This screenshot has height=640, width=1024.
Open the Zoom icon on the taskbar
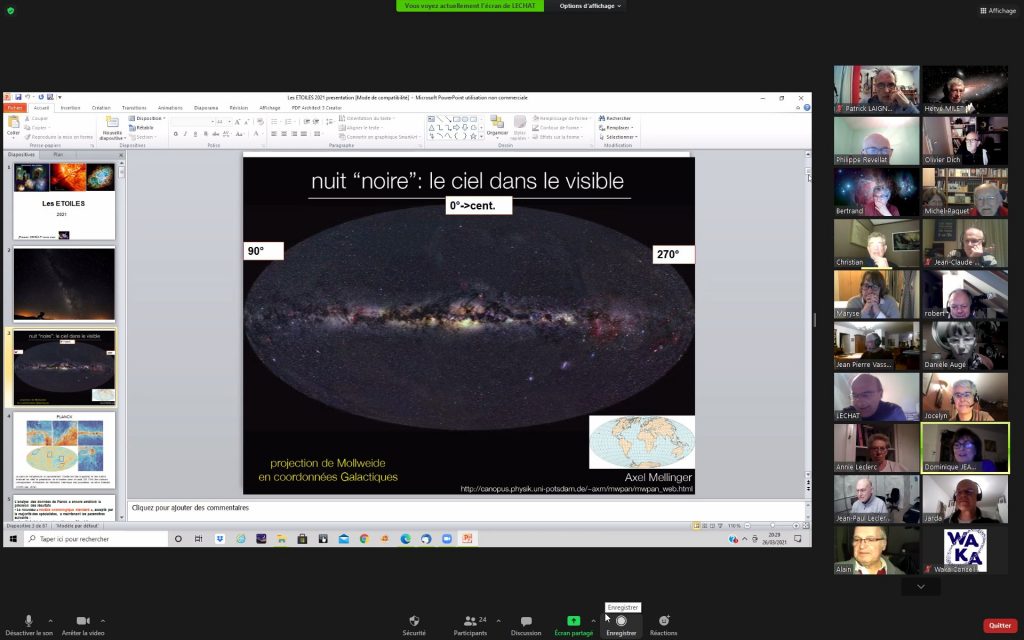447,539
